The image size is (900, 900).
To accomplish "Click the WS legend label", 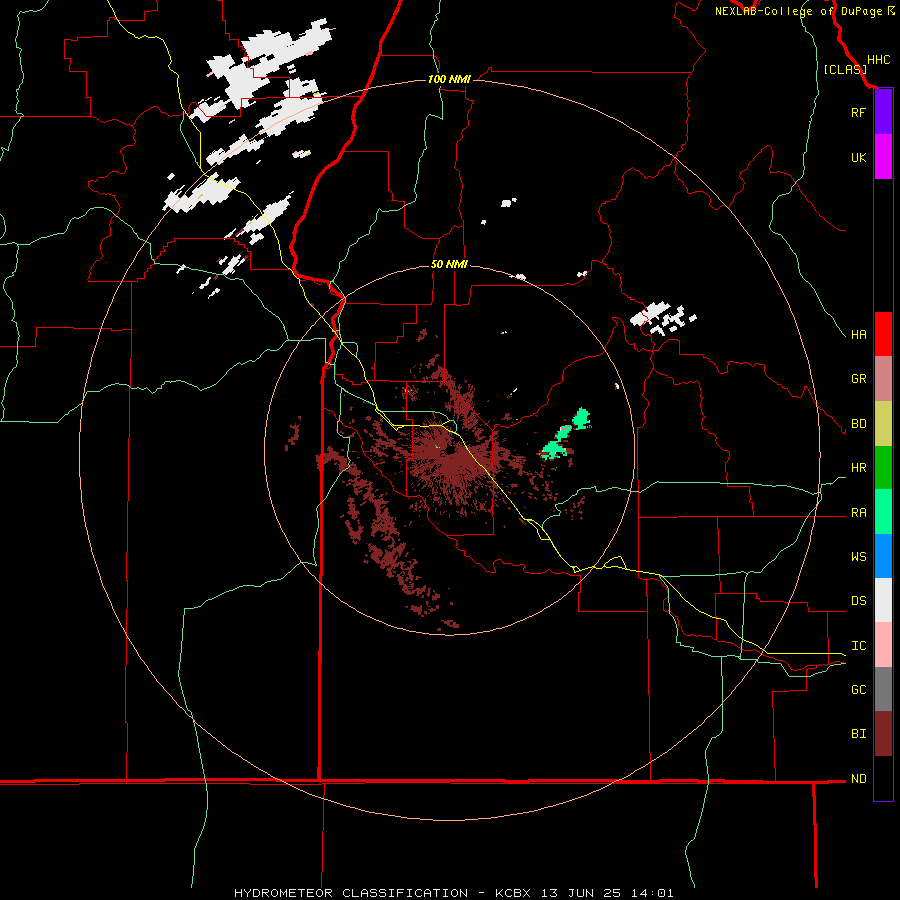I will (858, 557).
